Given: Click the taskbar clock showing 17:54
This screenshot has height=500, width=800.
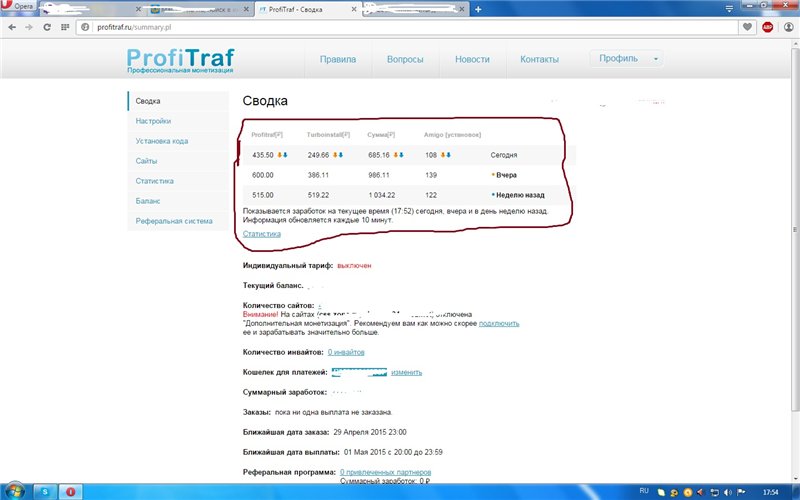Looking at the screenshot, I should [x=770, y=492].
